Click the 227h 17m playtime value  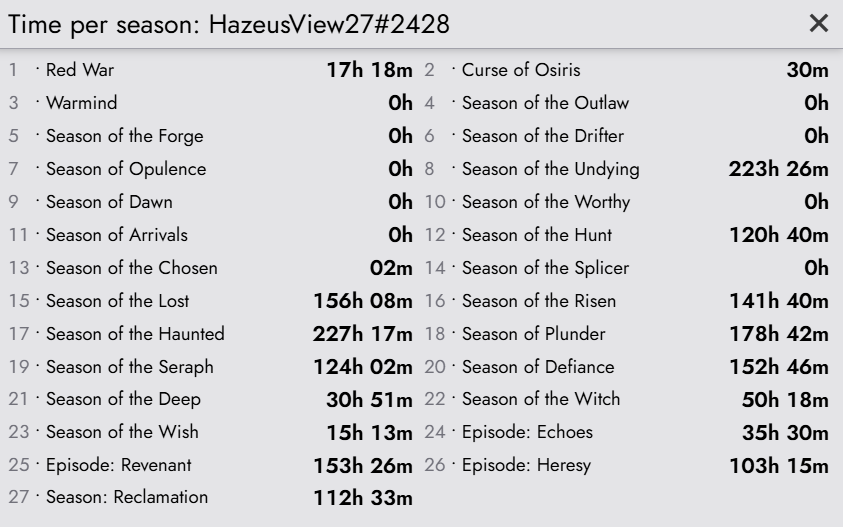(363, 333)
